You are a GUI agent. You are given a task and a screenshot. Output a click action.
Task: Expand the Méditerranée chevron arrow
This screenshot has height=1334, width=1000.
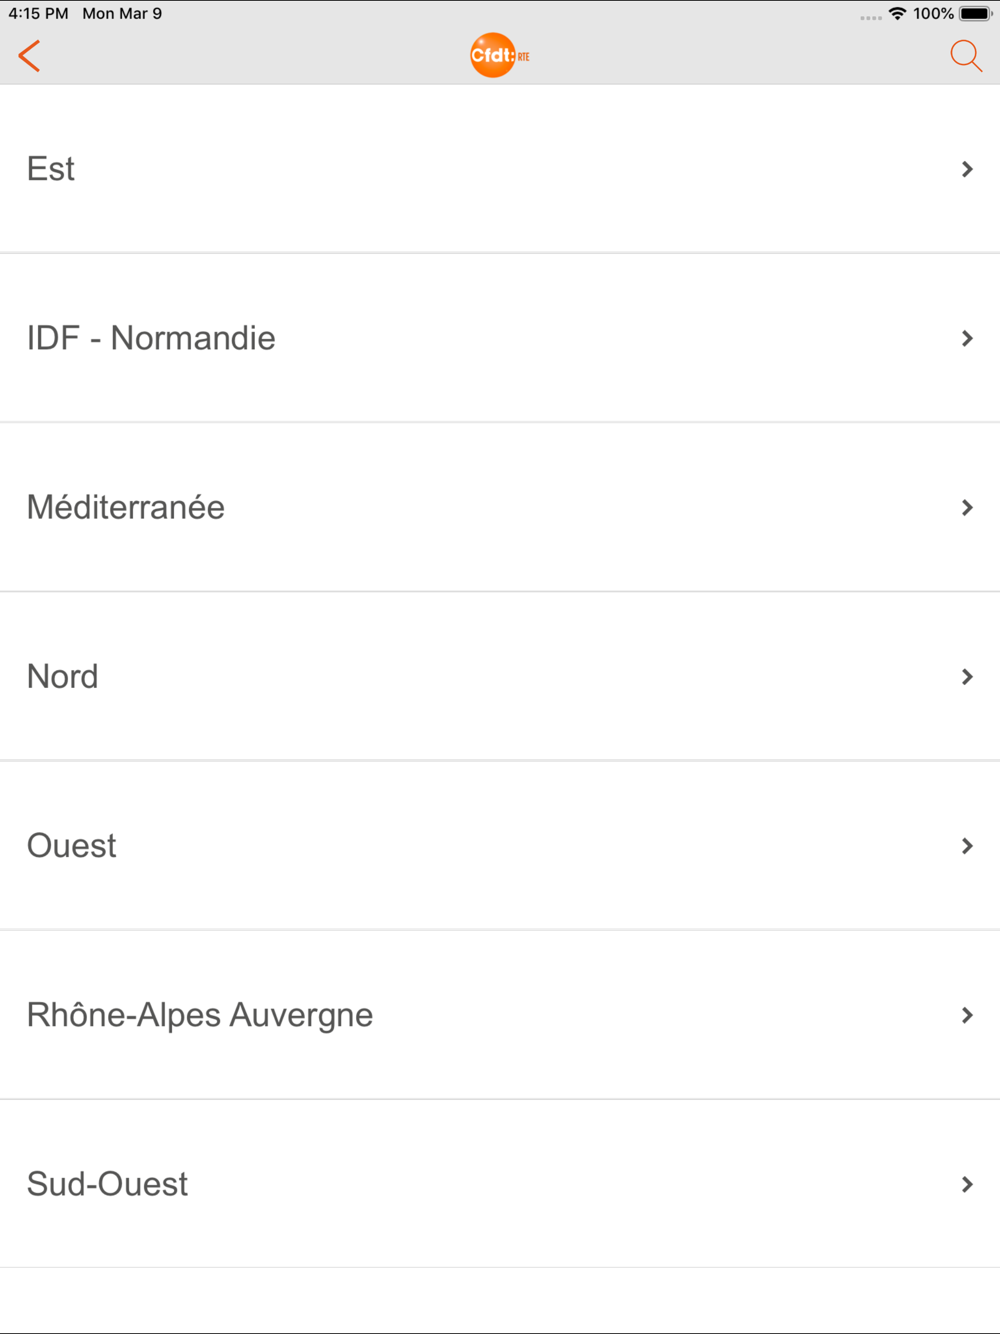[x=967, y=507]
